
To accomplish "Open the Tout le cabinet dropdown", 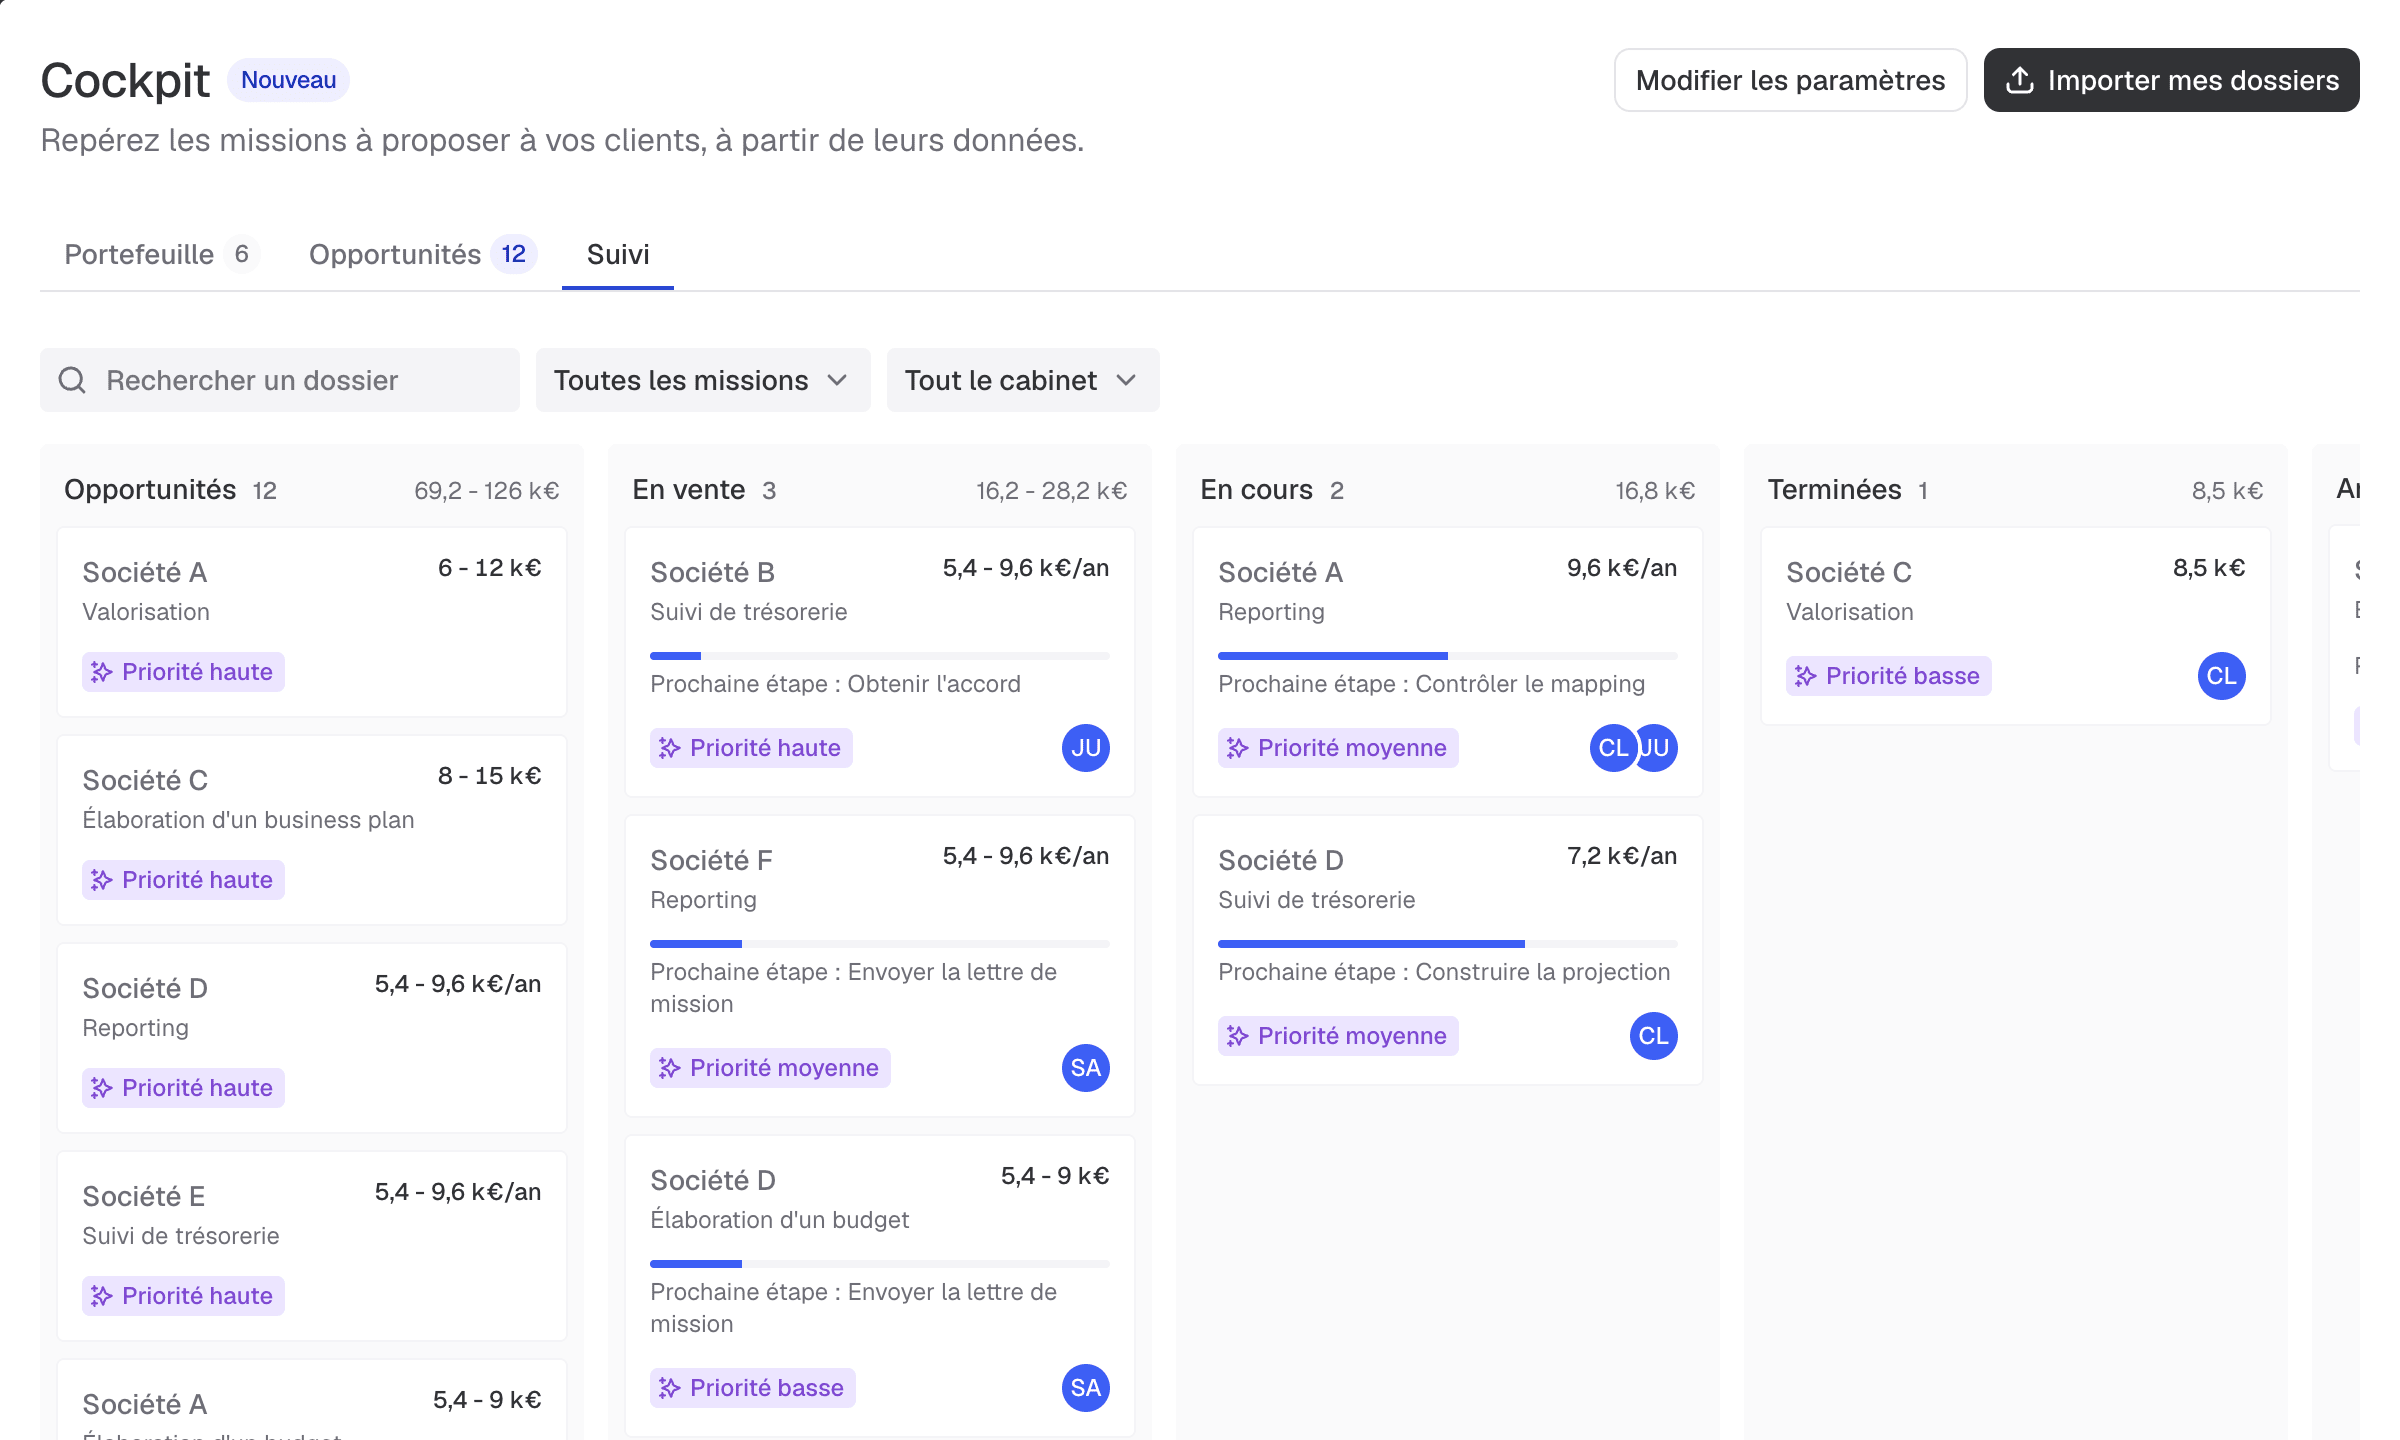I will [1023, 380].
